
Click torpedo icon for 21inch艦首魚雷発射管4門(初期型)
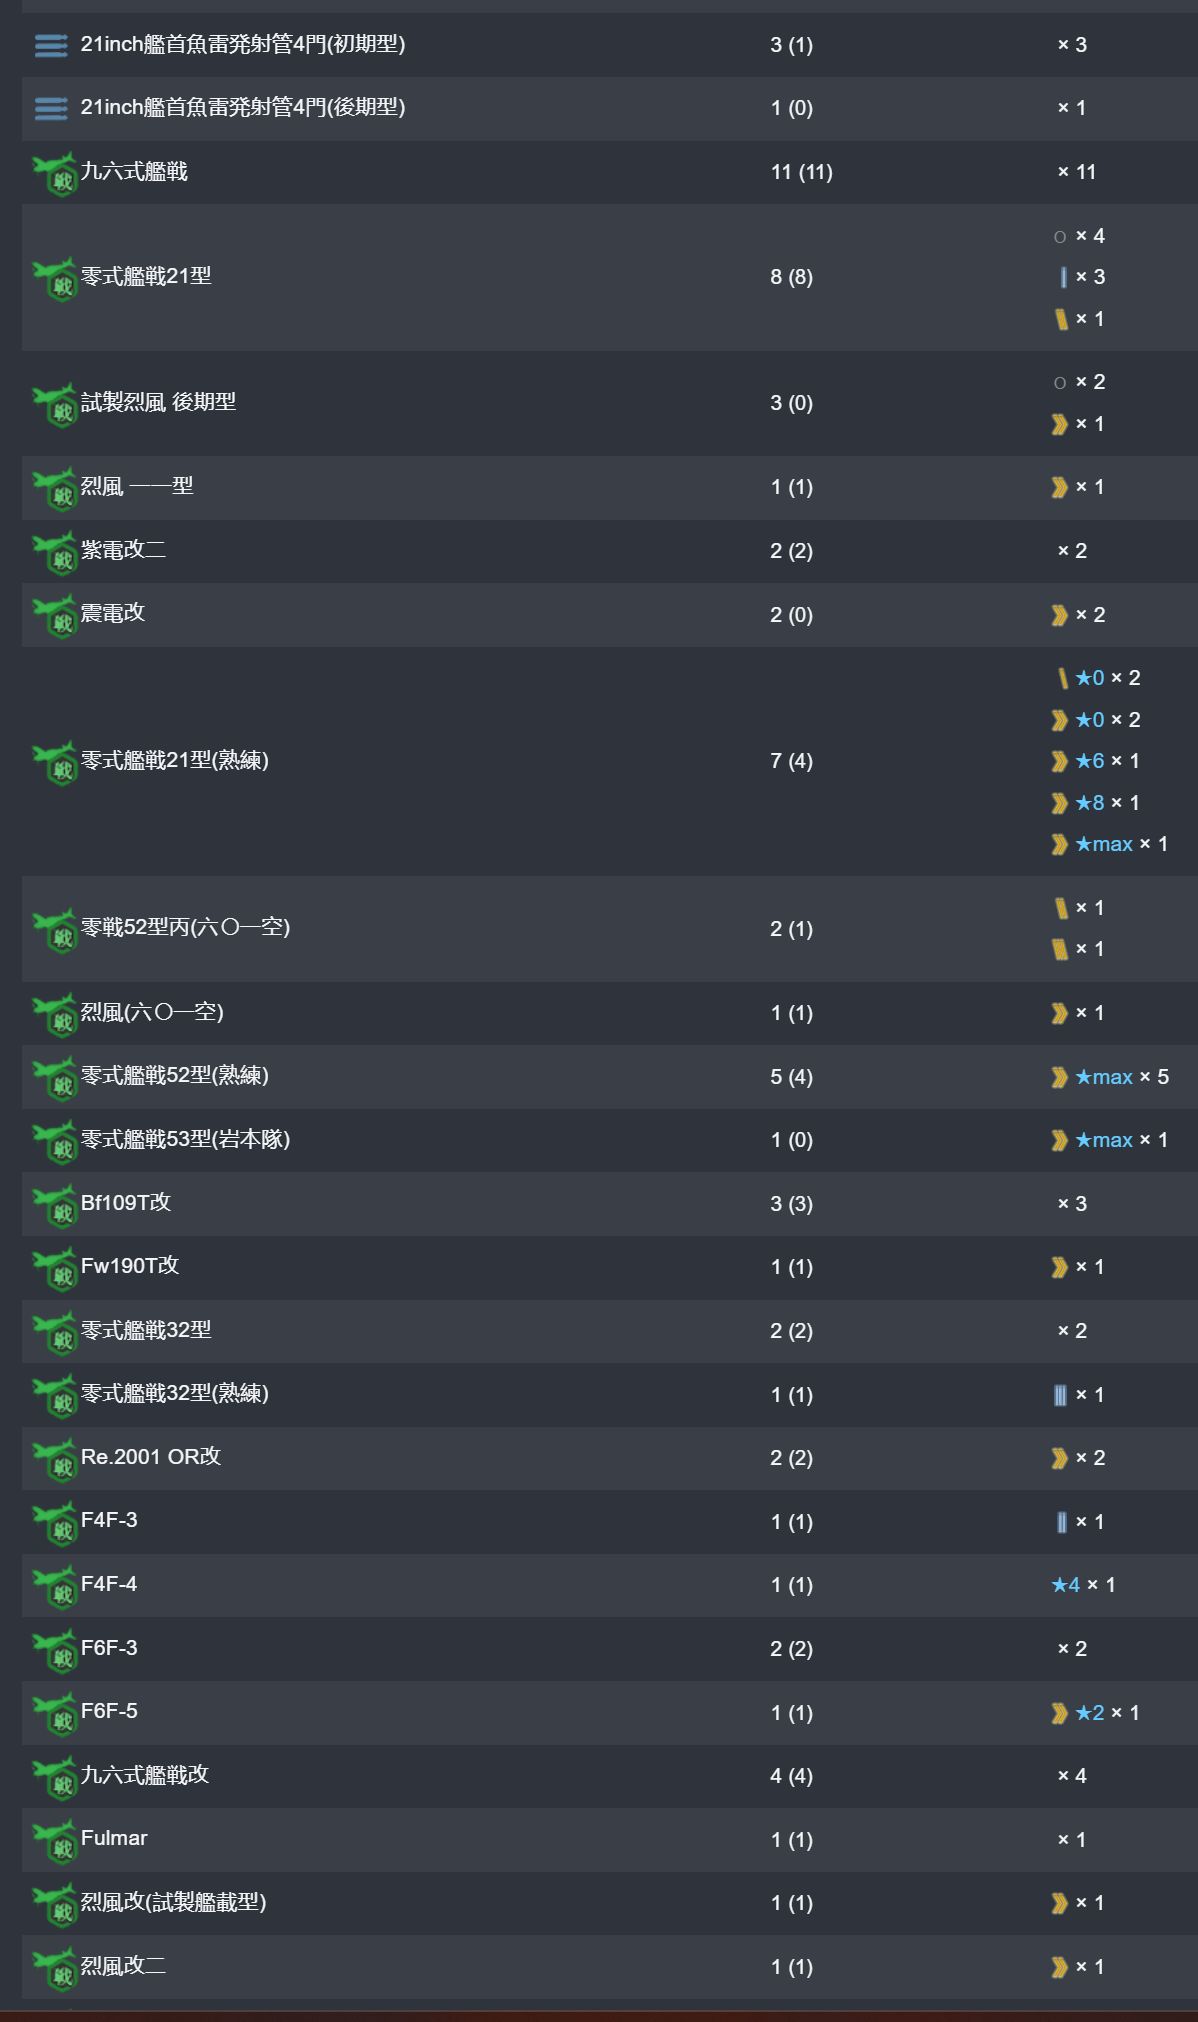click(50, 45)
